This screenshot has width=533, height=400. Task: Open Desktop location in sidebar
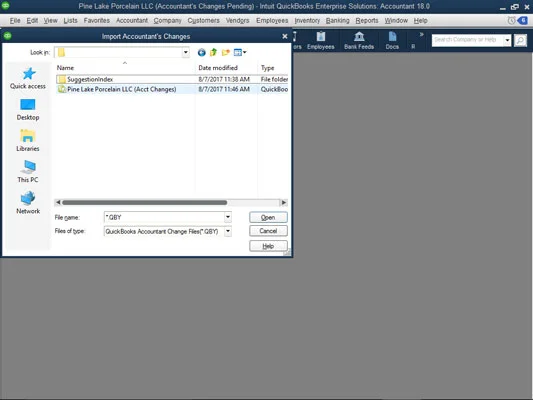[x=28, y=110]
